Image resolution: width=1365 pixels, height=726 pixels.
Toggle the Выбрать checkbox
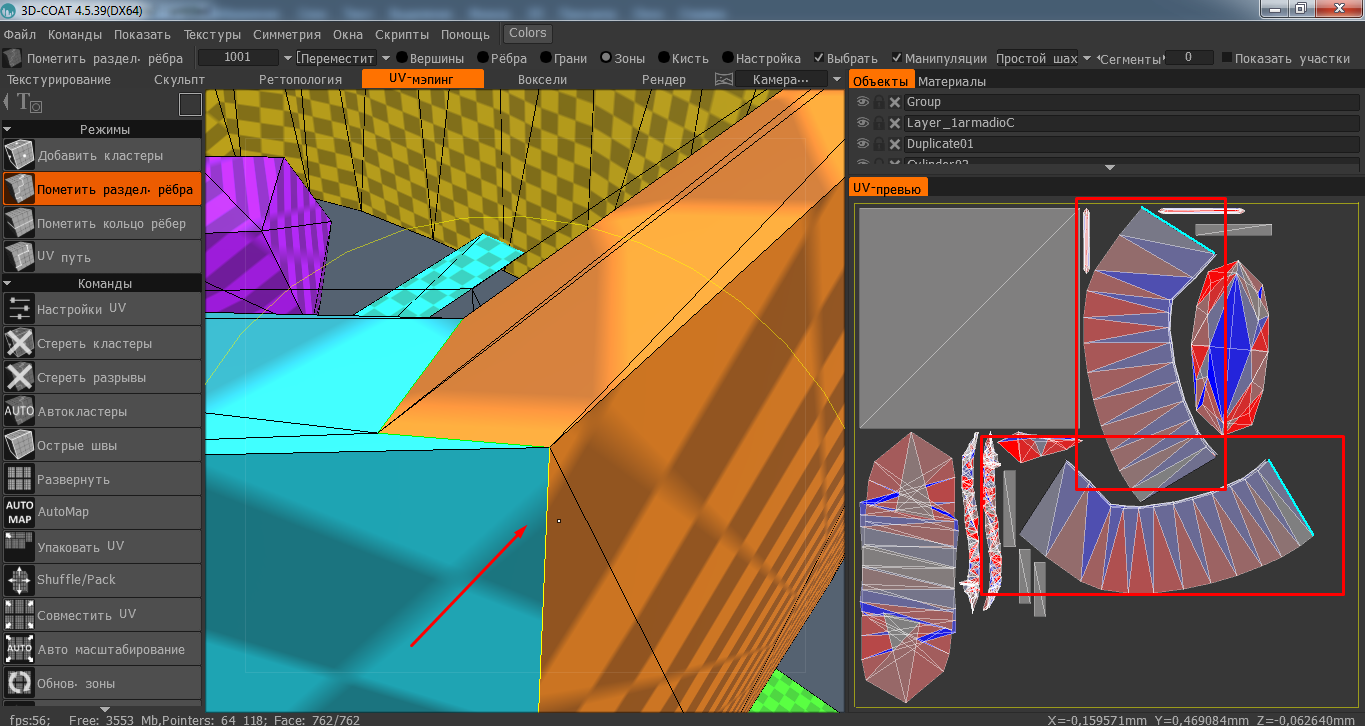coord(819,58)
